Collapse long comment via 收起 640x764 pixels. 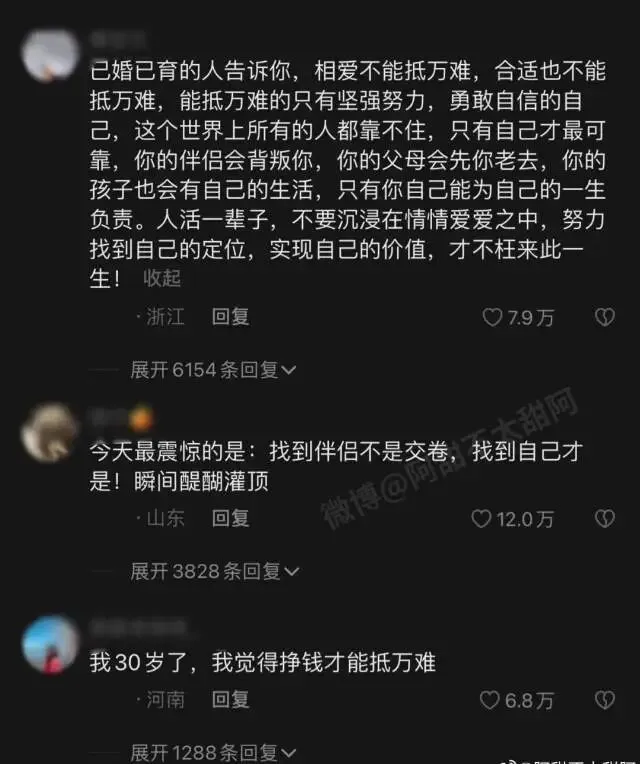tap(162, 279)
